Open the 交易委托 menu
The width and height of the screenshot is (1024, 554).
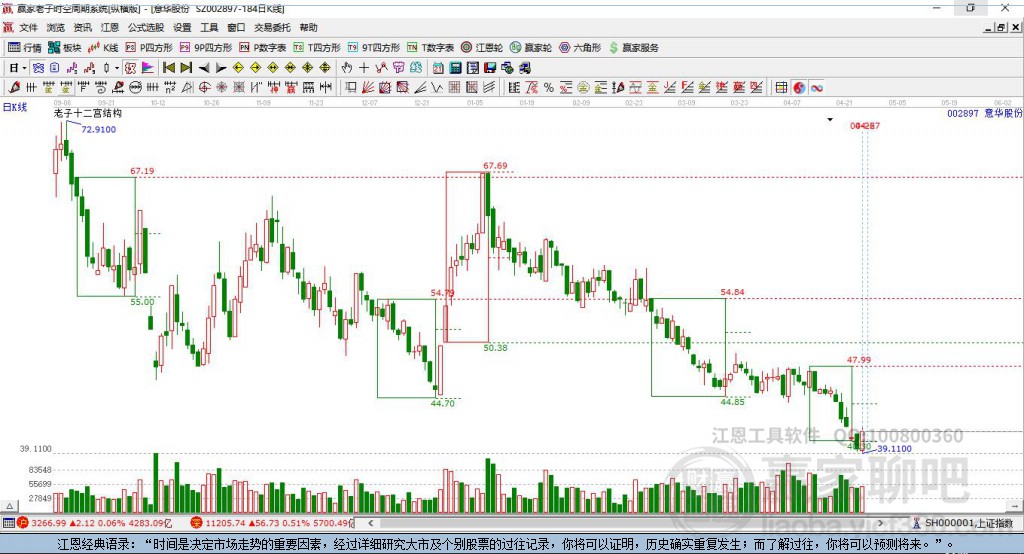click(272, 27)
